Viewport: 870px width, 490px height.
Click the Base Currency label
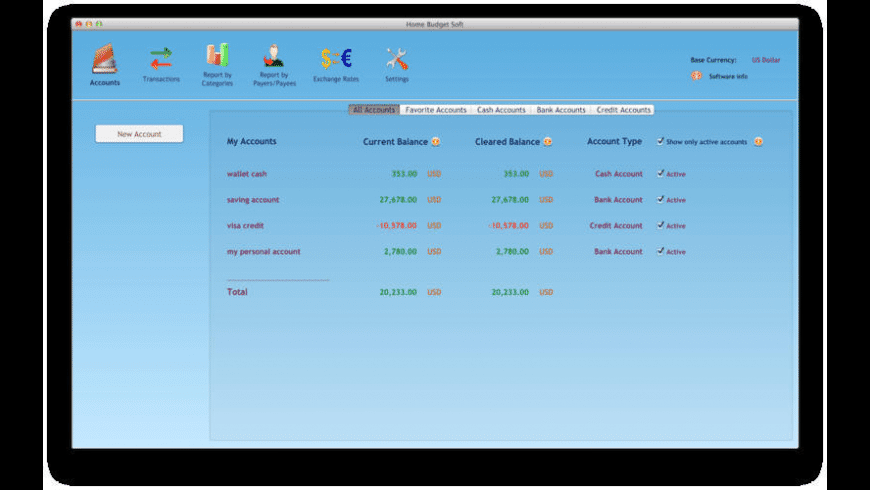coord(714,60)
